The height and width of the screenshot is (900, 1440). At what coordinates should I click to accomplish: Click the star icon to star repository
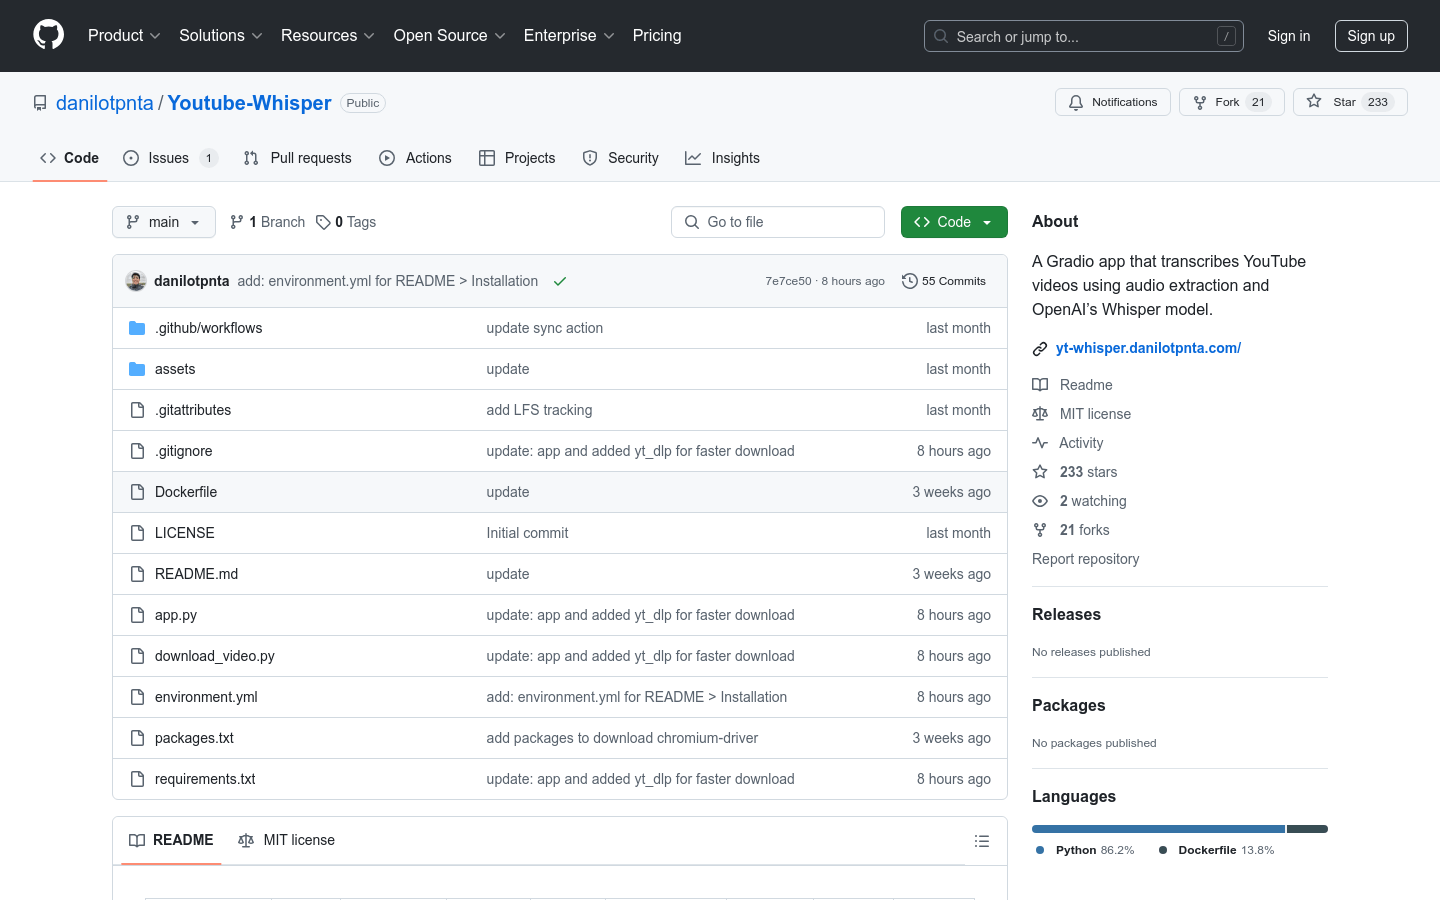(1314, 102)
